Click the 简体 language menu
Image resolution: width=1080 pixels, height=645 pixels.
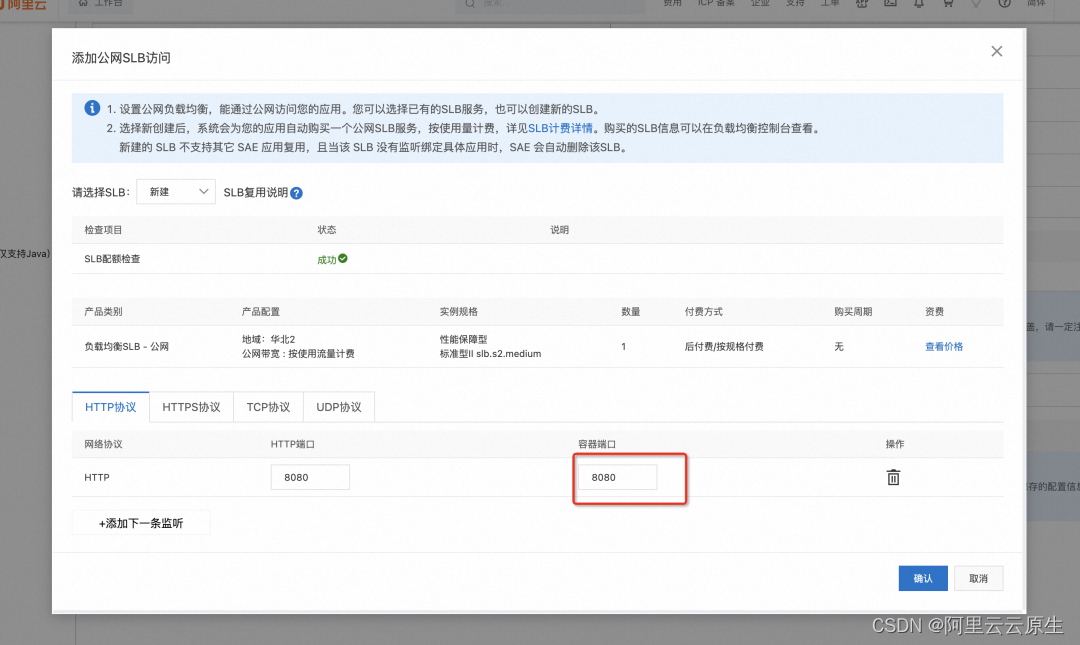(x=1037, y=5)
